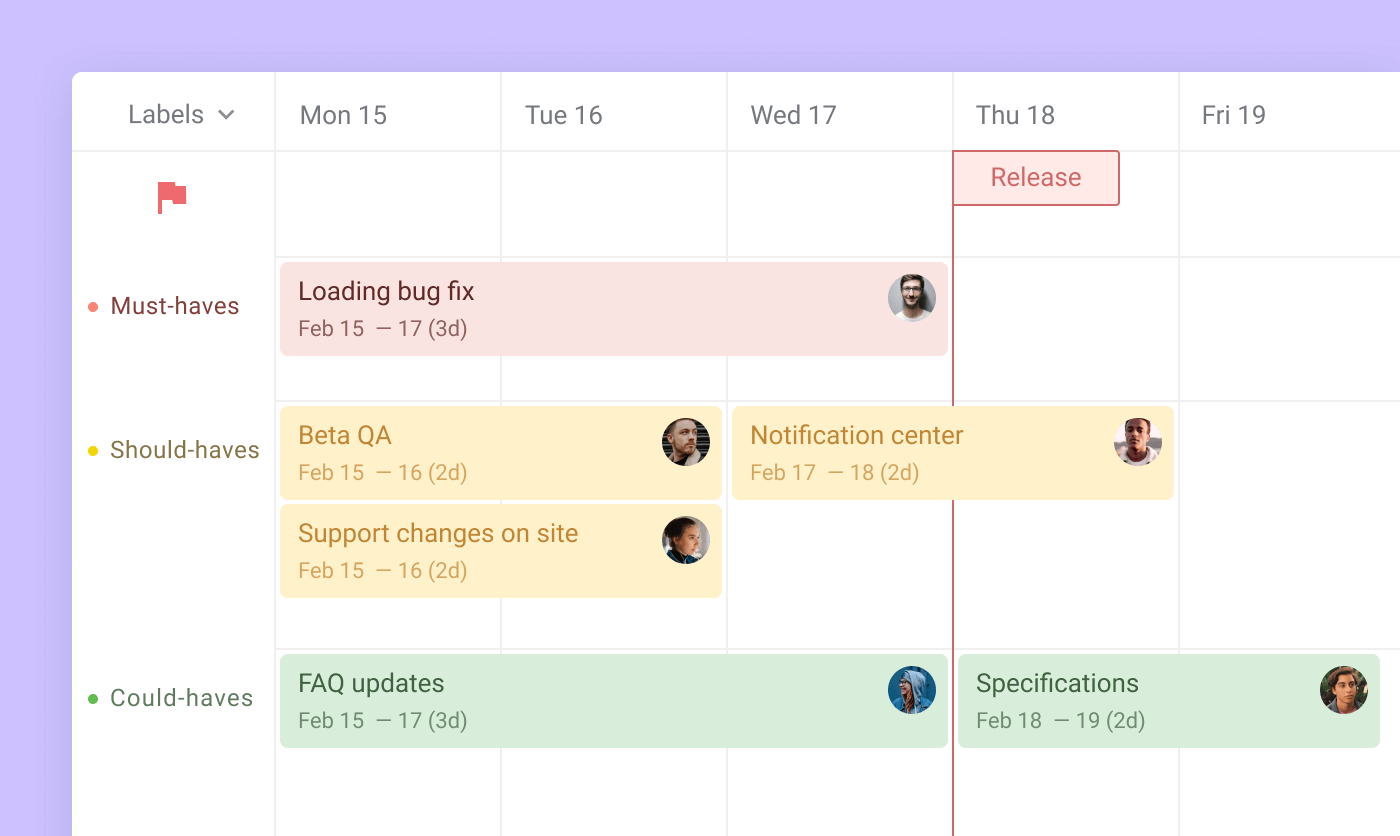
Task: Select the Must-haves label row
Action: click(175, 306)
